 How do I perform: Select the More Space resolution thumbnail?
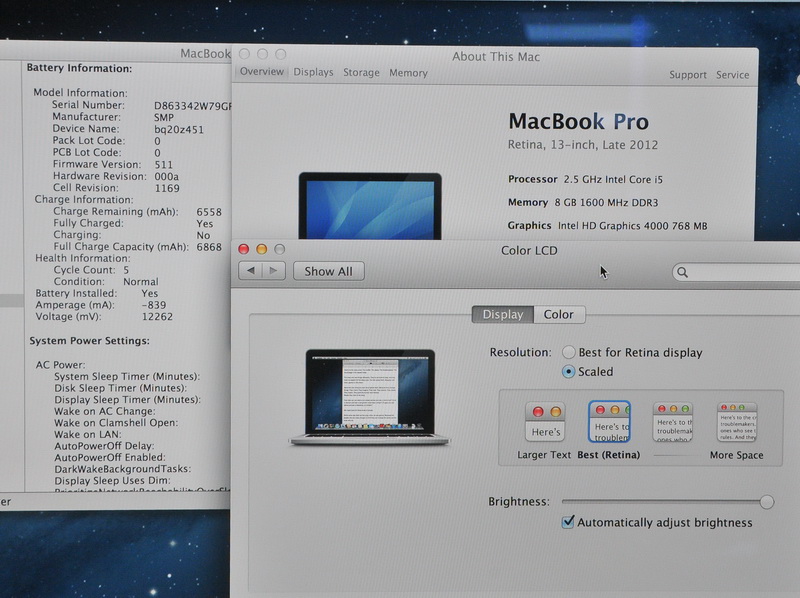click(x=737, y=422)
